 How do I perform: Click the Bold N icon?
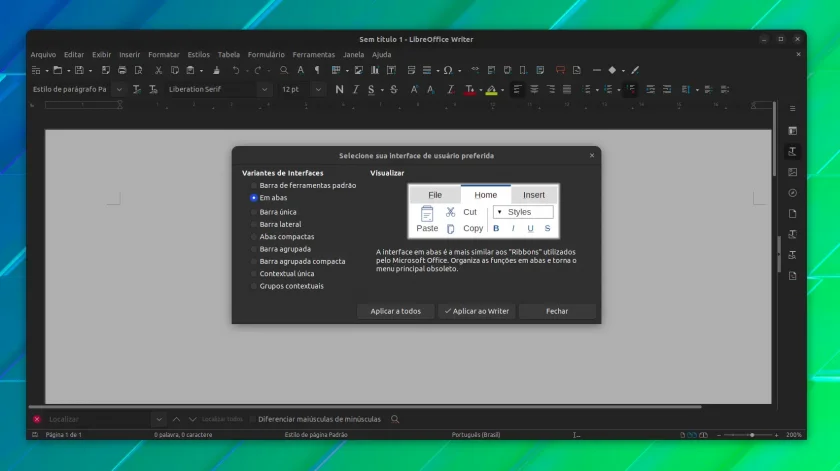coord(339,89)
